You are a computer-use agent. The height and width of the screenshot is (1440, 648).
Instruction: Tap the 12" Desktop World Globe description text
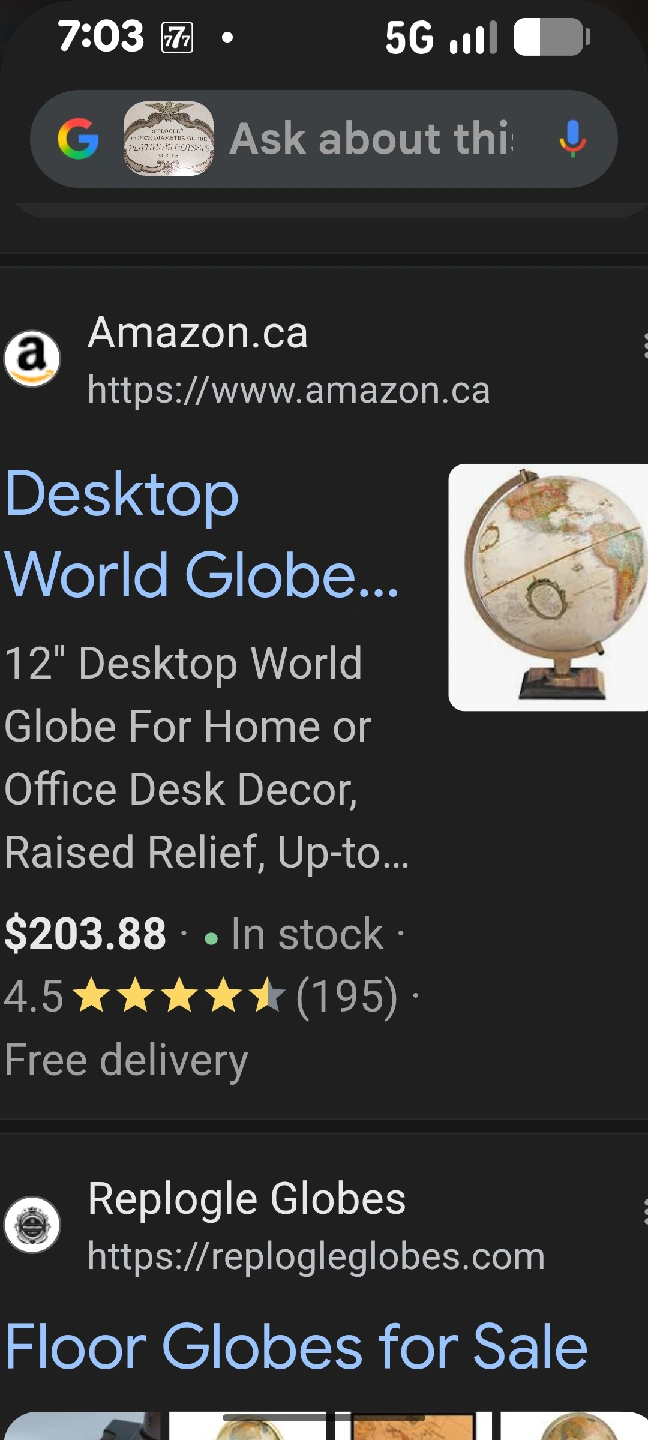point(206,759)
